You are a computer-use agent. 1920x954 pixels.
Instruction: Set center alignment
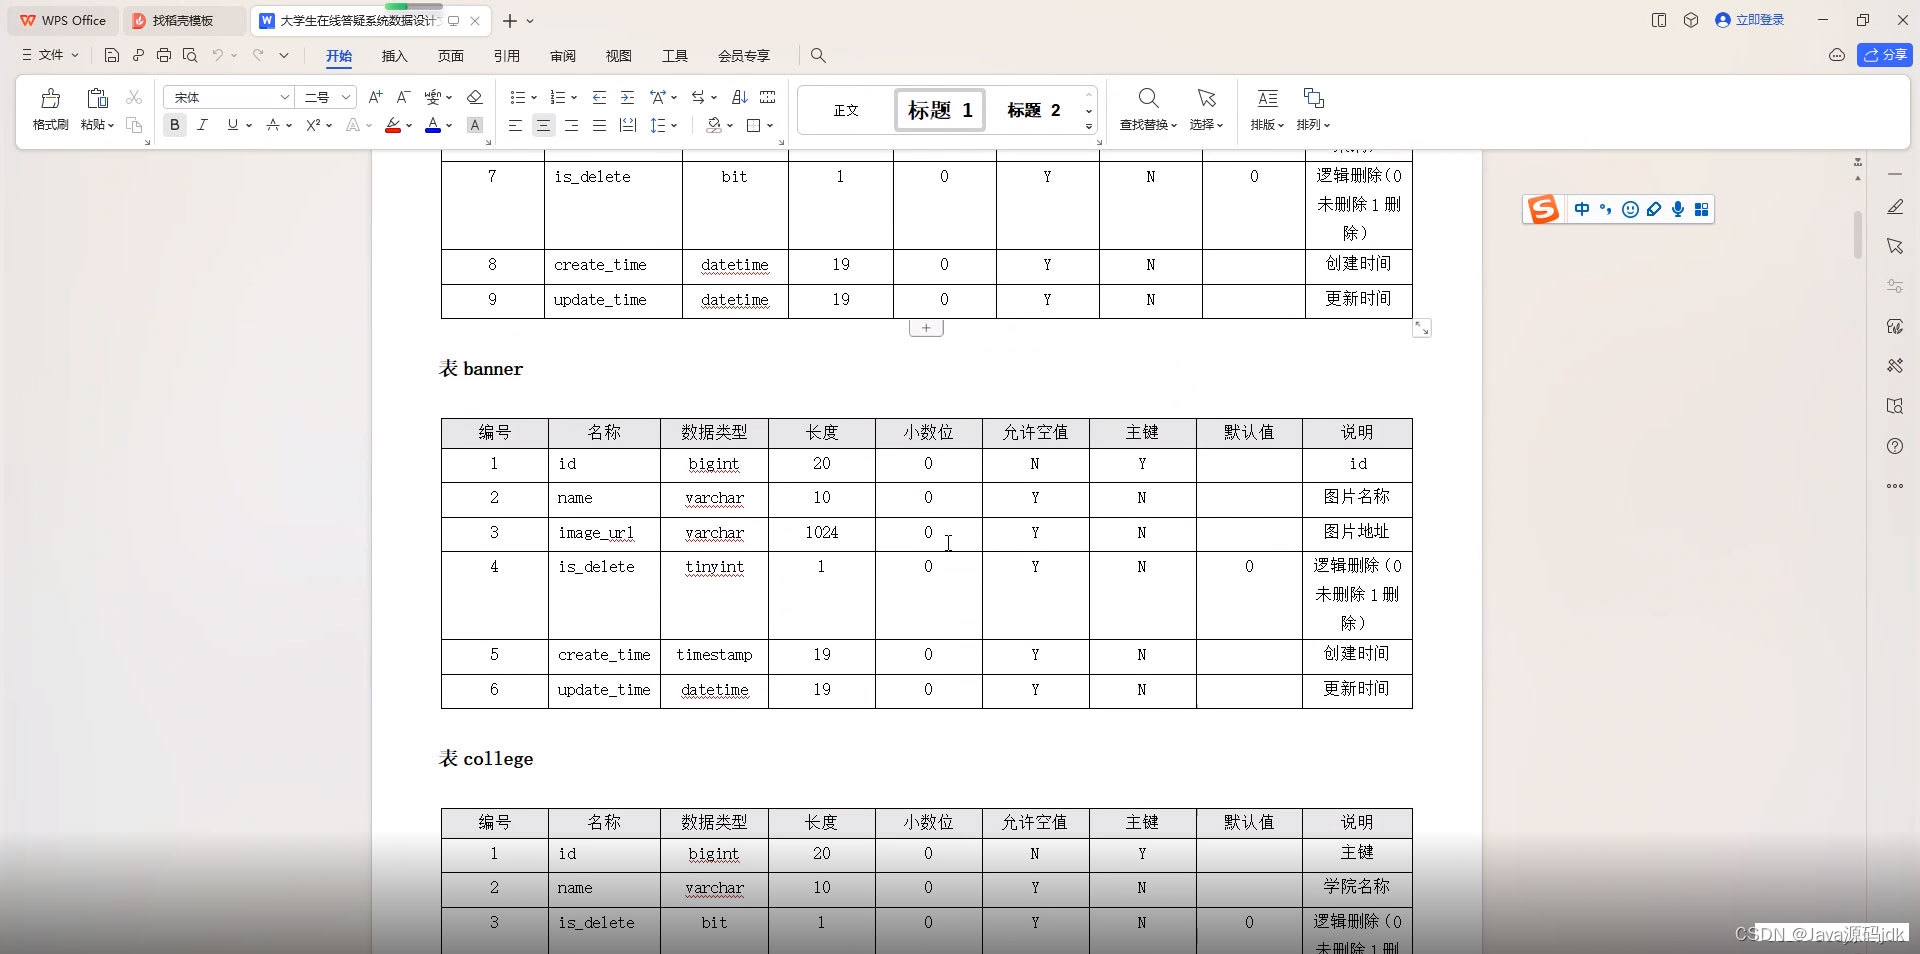coord(543,125)
